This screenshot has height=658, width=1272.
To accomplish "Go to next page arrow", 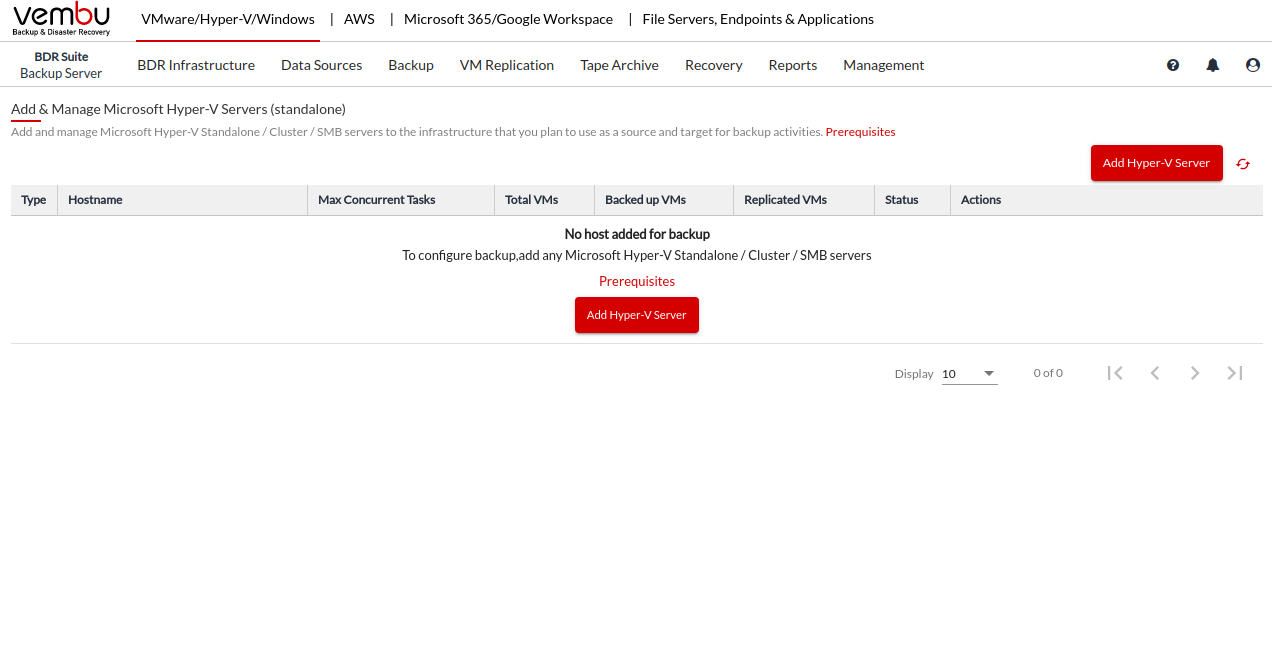I will click(1195, 373).
